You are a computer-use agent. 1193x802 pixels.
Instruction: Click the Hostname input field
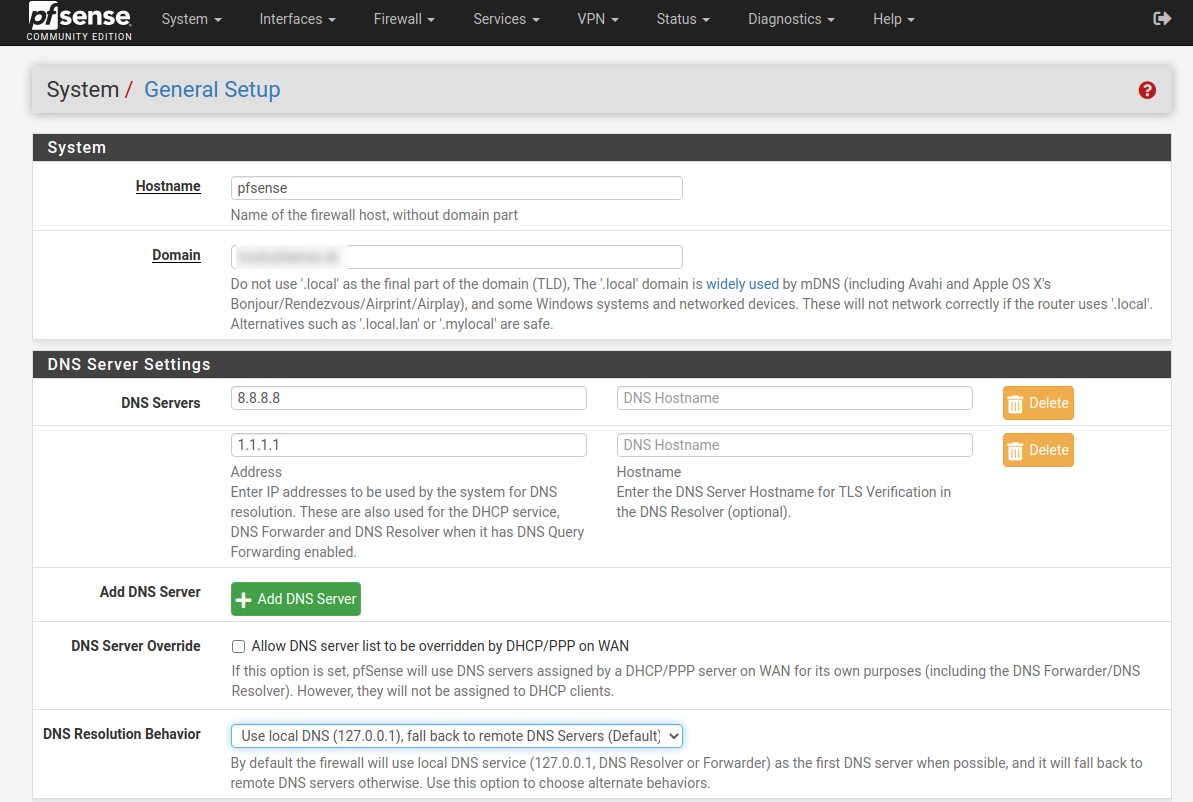click(x=456, y=188)
